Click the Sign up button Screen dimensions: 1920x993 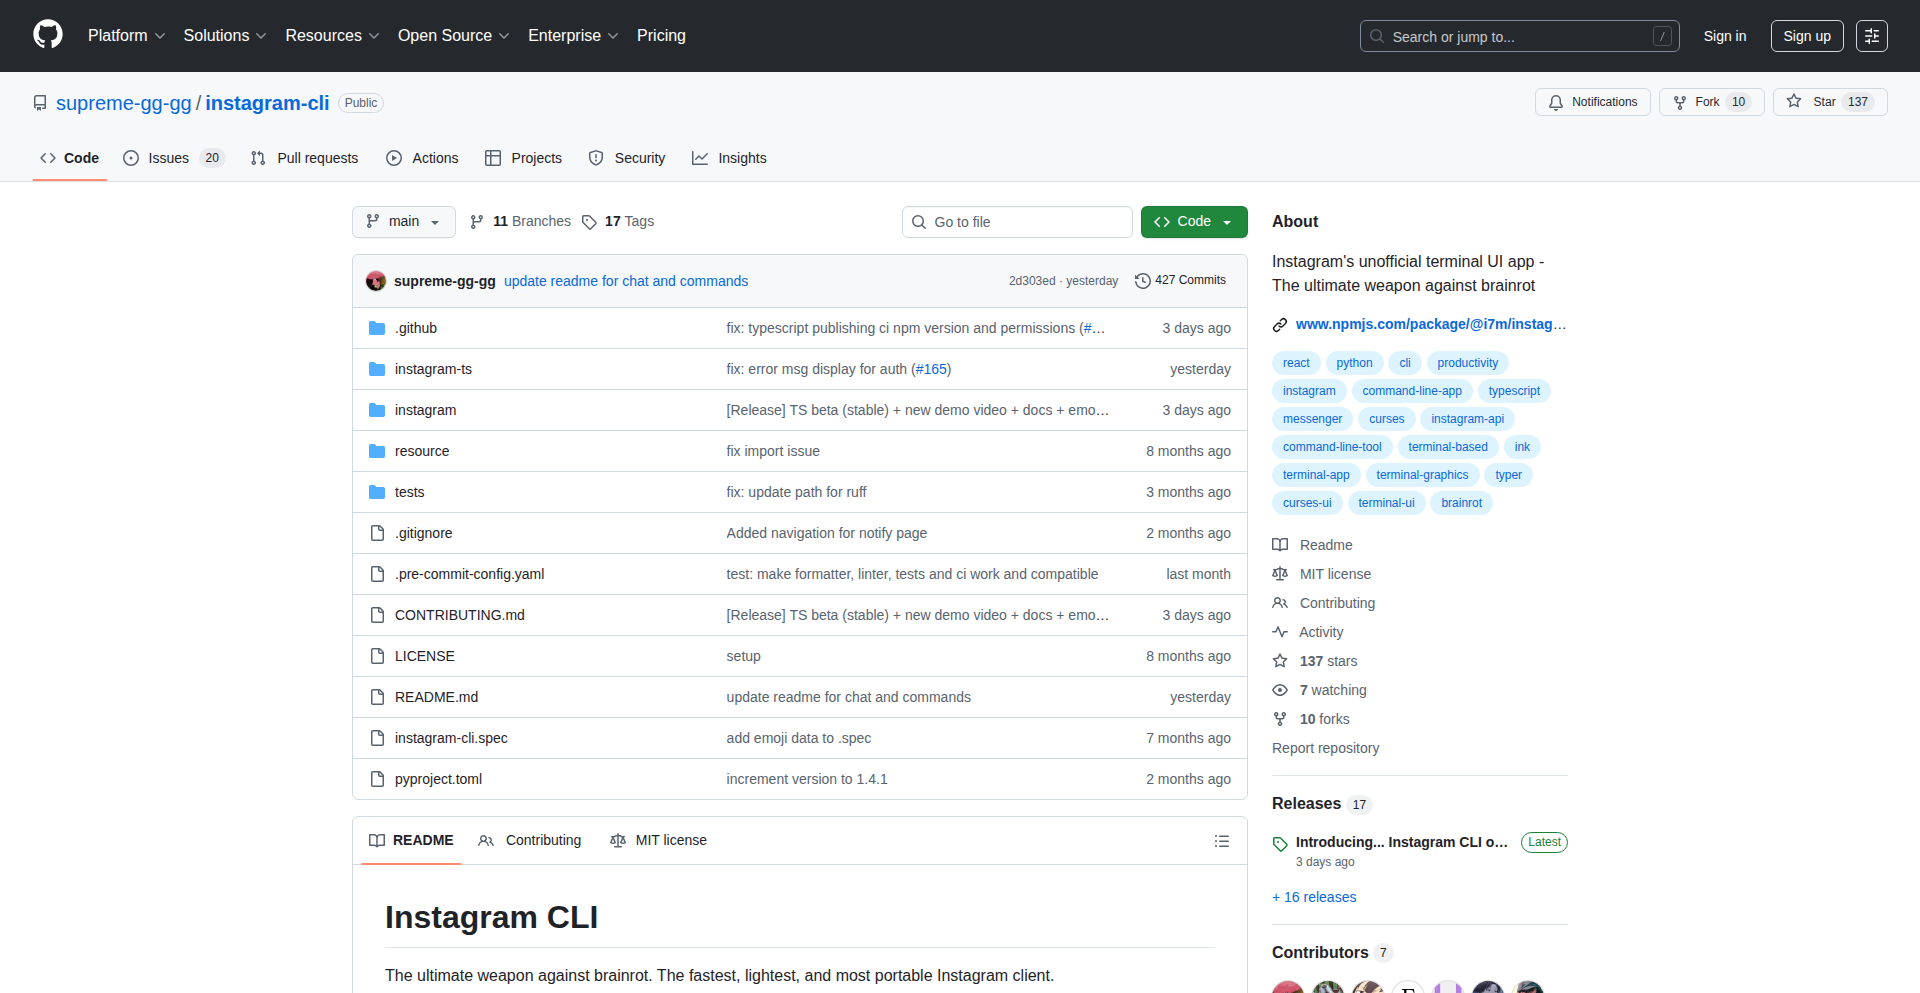(x=1807, y=36)
